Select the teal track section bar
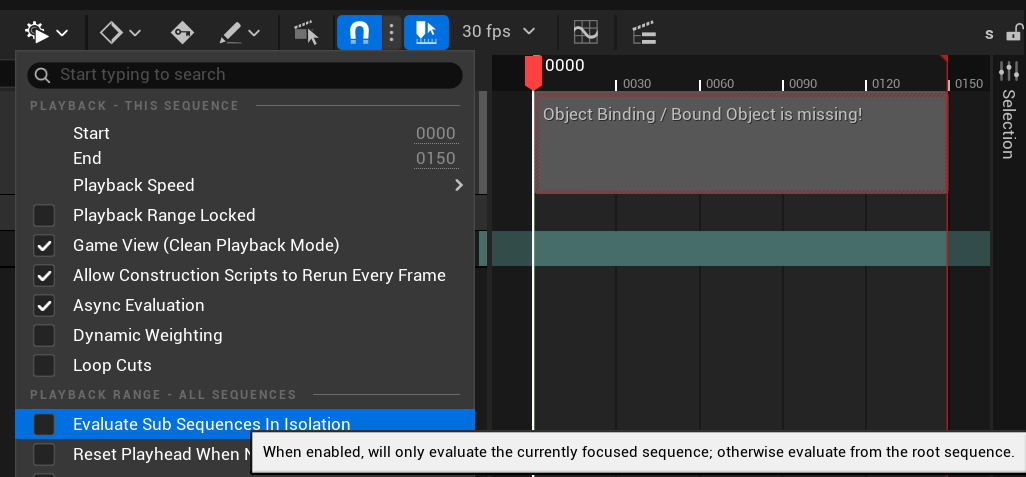The height and width of the screenshot is (477, 1026). [740, 249]
